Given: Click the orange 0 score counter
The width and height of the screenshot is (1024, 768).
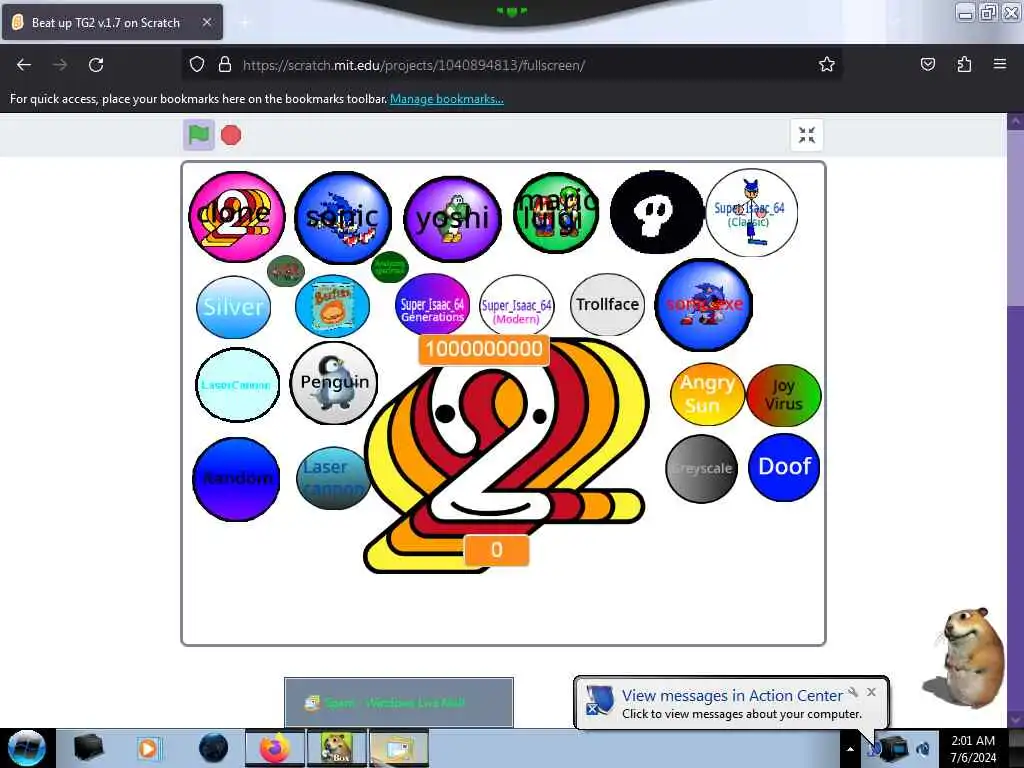Looking at the screenshot, I should coord(496,551).
